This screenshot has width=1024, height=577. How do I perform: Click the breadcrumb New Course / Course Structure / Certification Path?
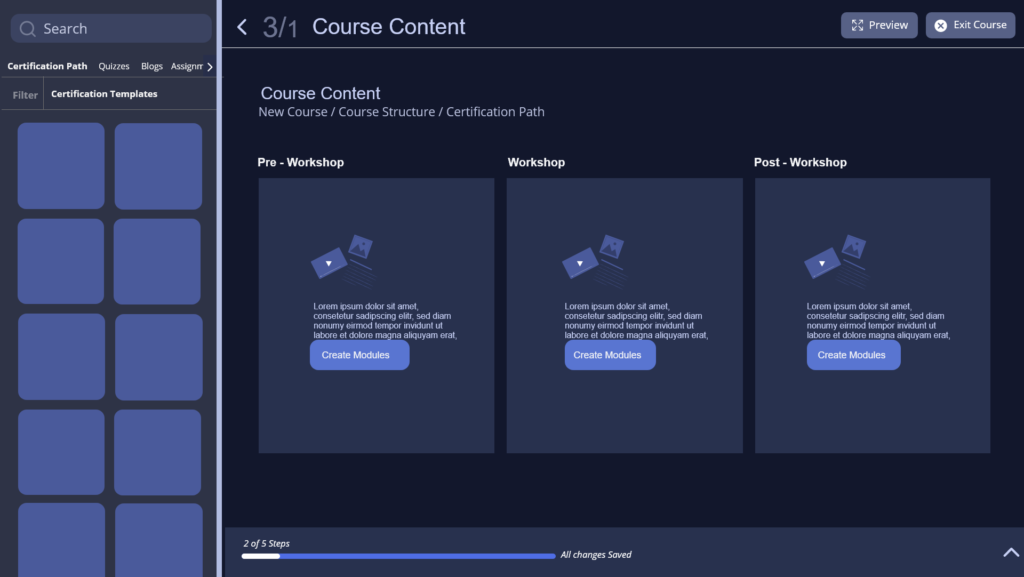[401, 112]
